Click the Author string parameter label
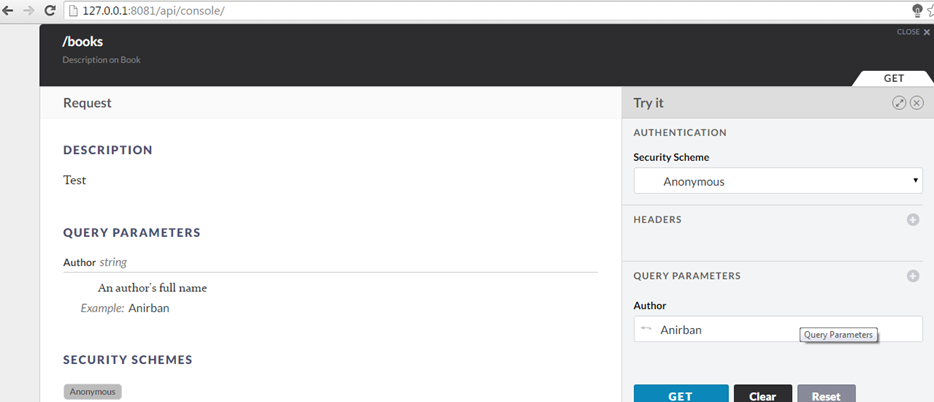The width and height of the screenshot is (934, 402). coord(95,262)
